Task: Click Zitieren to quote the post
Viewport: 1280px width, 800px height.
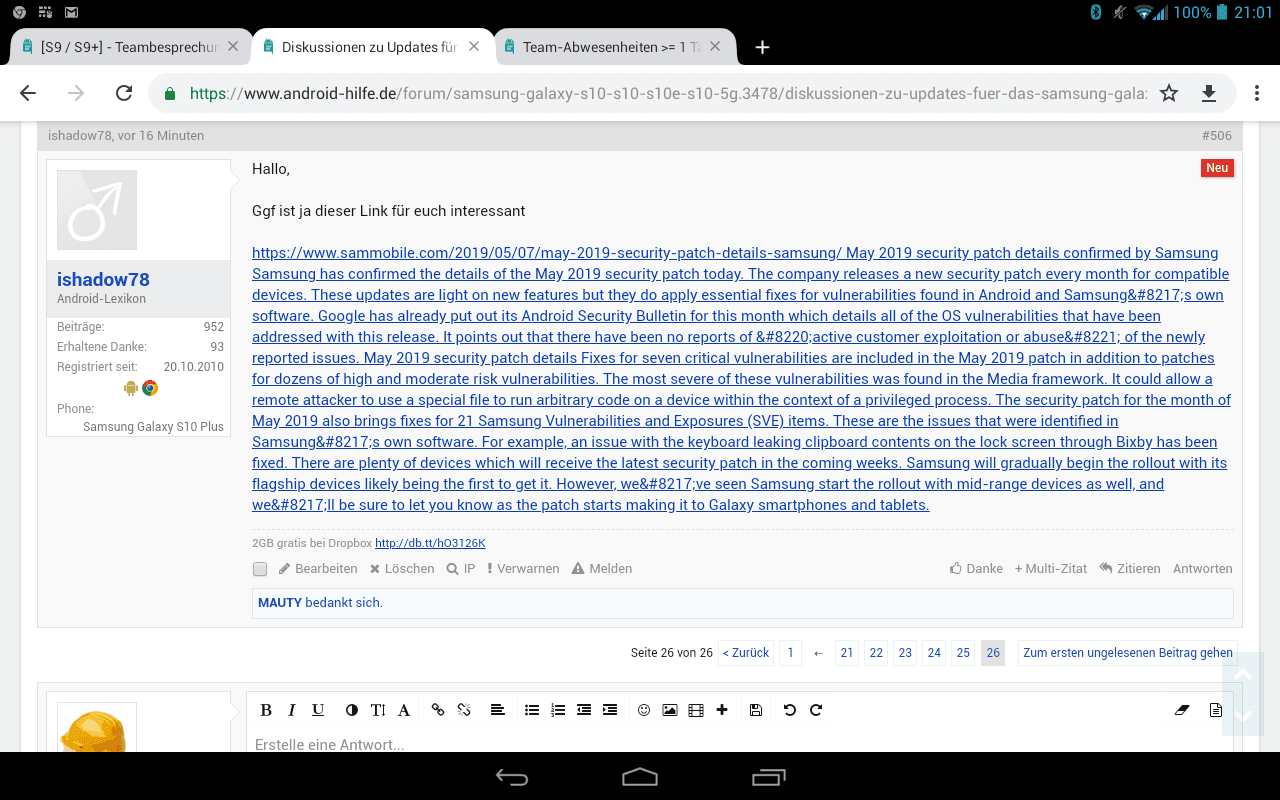Action: click(x=1130, y=568)
